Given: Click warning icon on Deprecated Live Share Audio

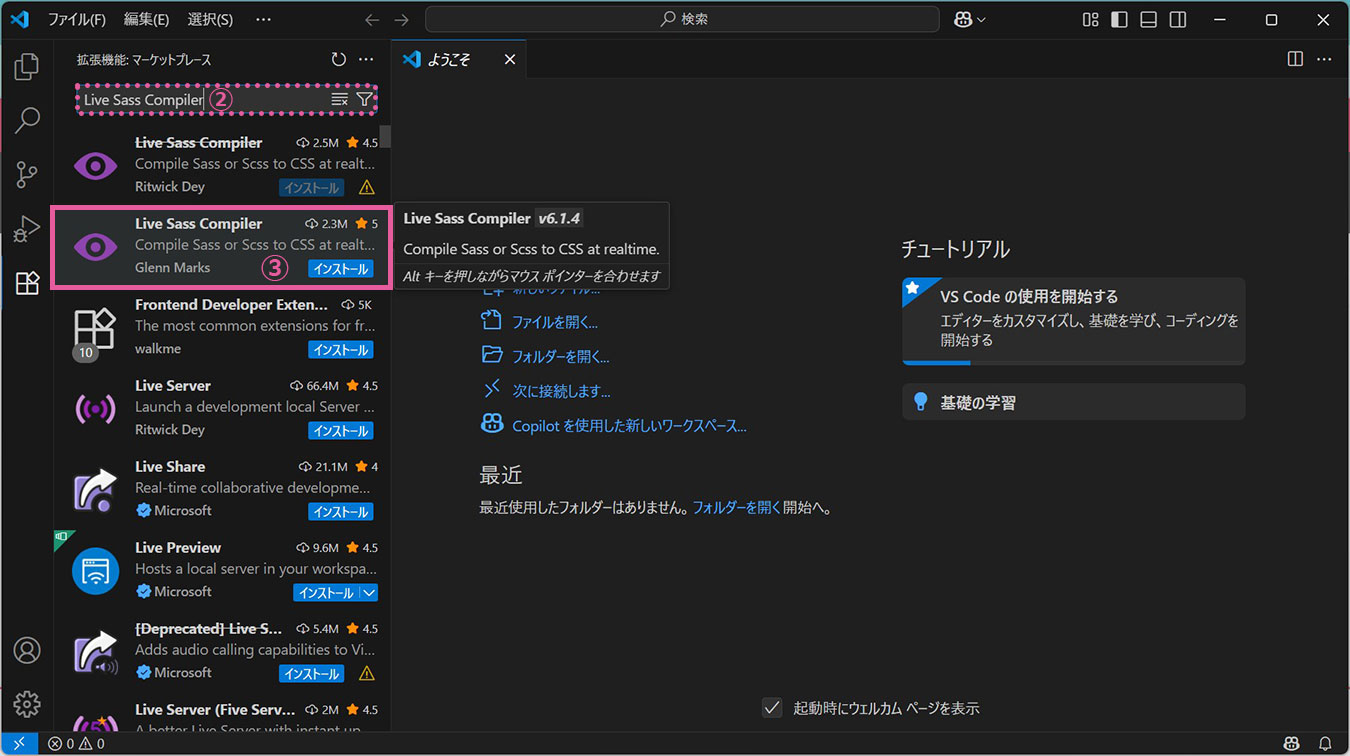Looking at the screenshot, I should point(366,674).
